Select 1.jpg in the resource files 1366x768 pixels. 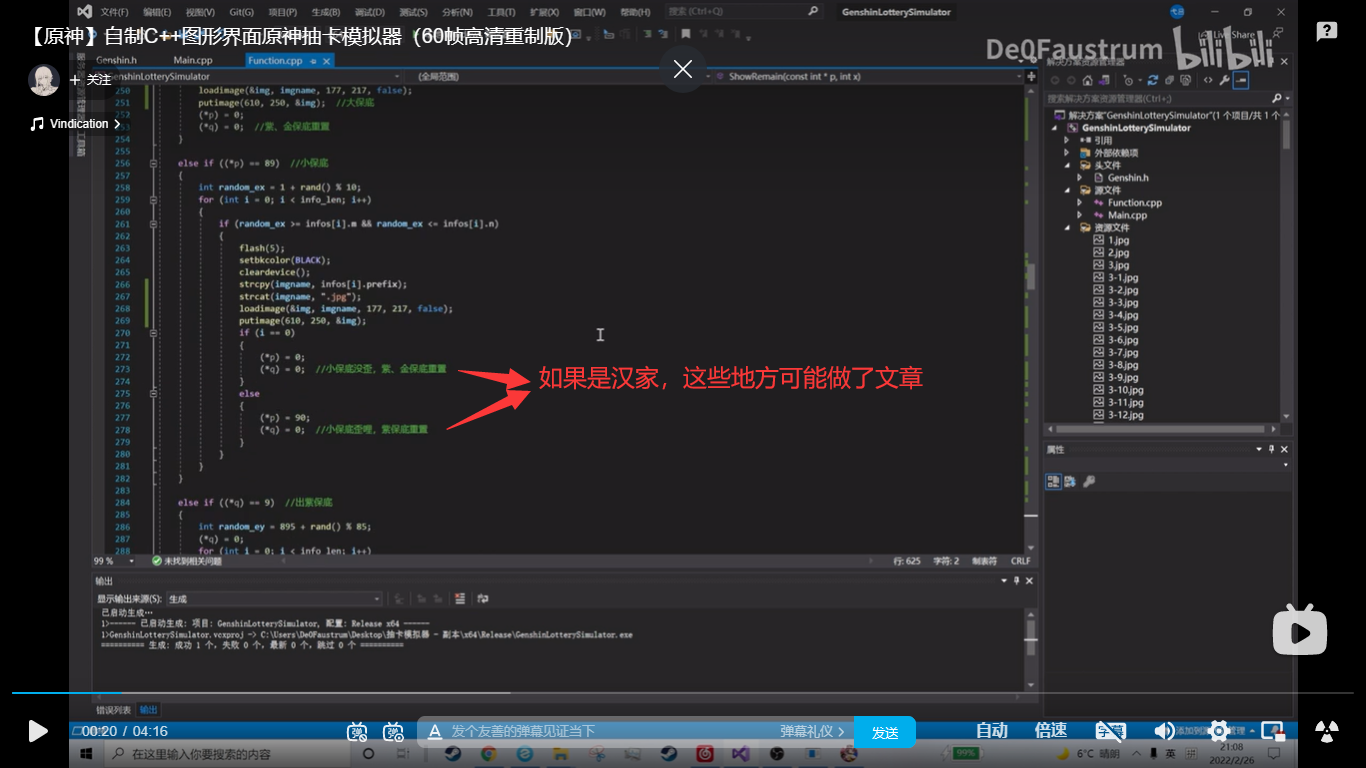[x=1118, y=240]
